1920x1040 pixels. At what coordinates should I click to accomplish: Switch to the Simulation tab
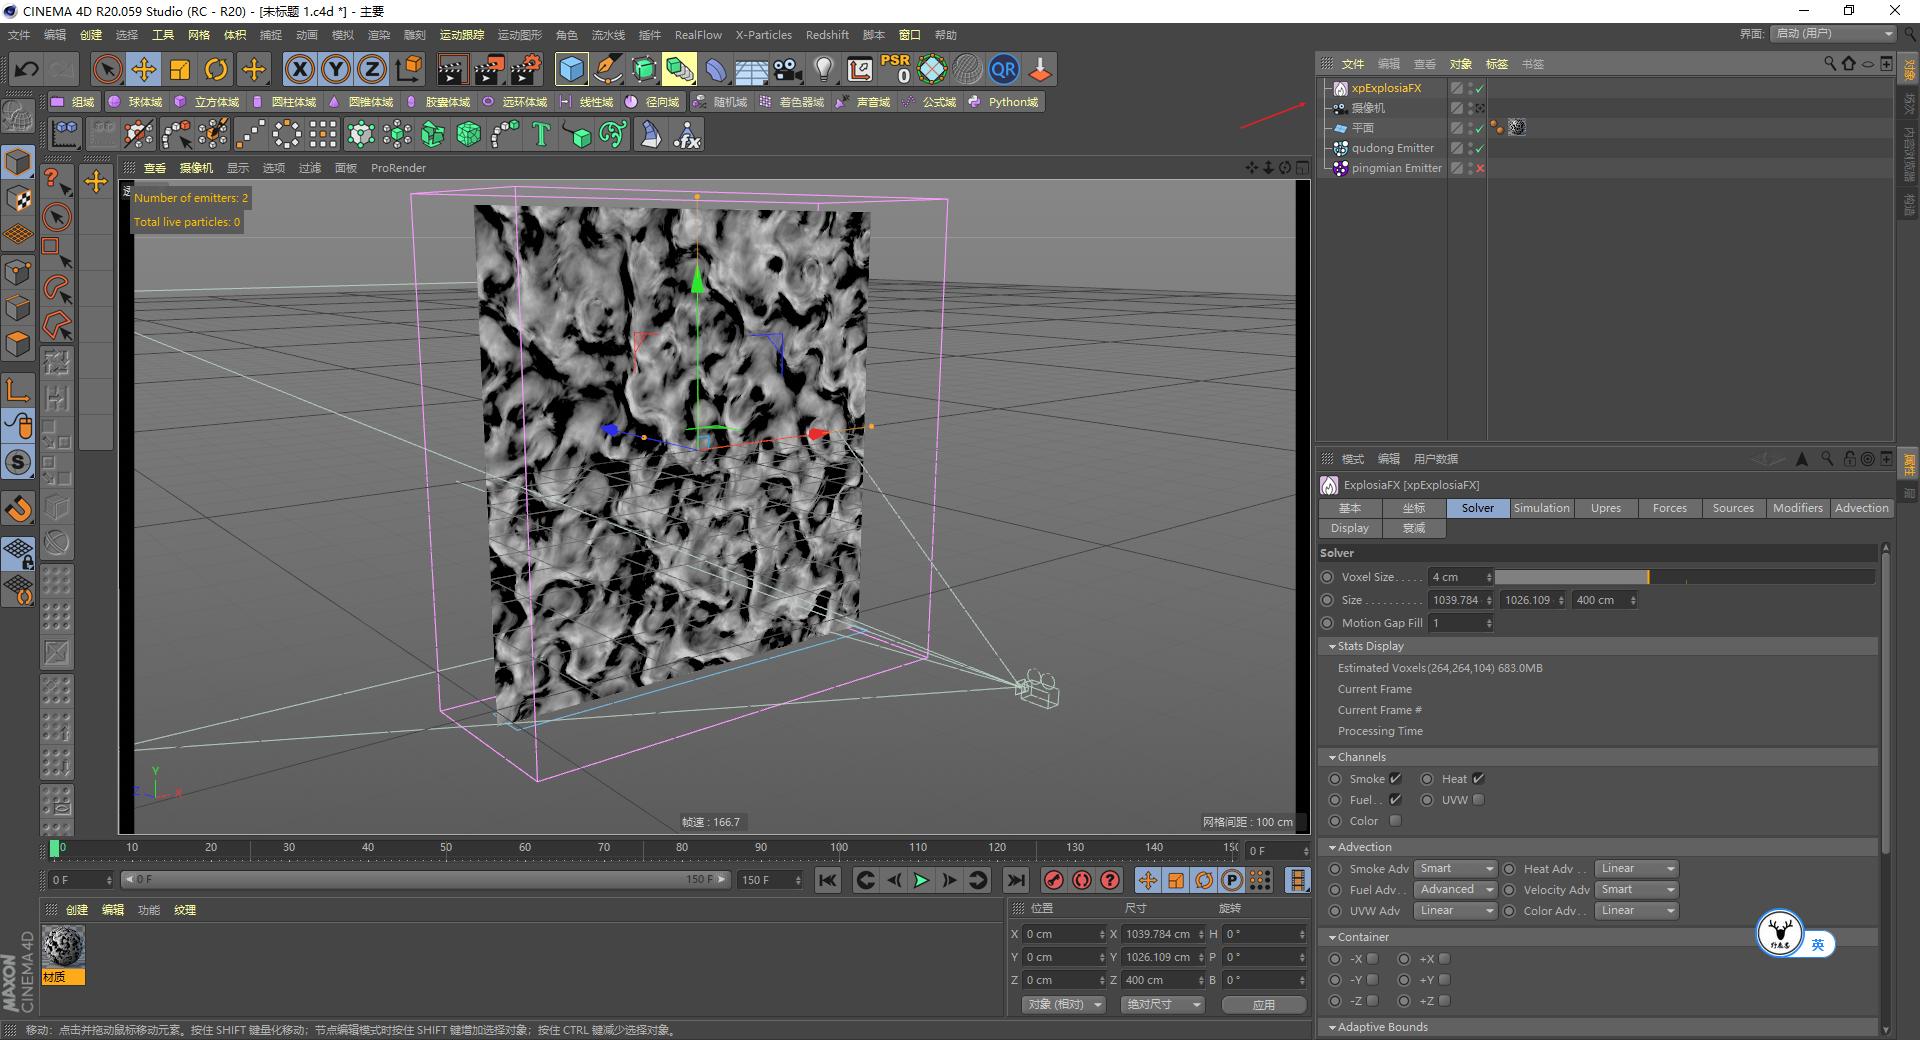(x=1541, y=508)
